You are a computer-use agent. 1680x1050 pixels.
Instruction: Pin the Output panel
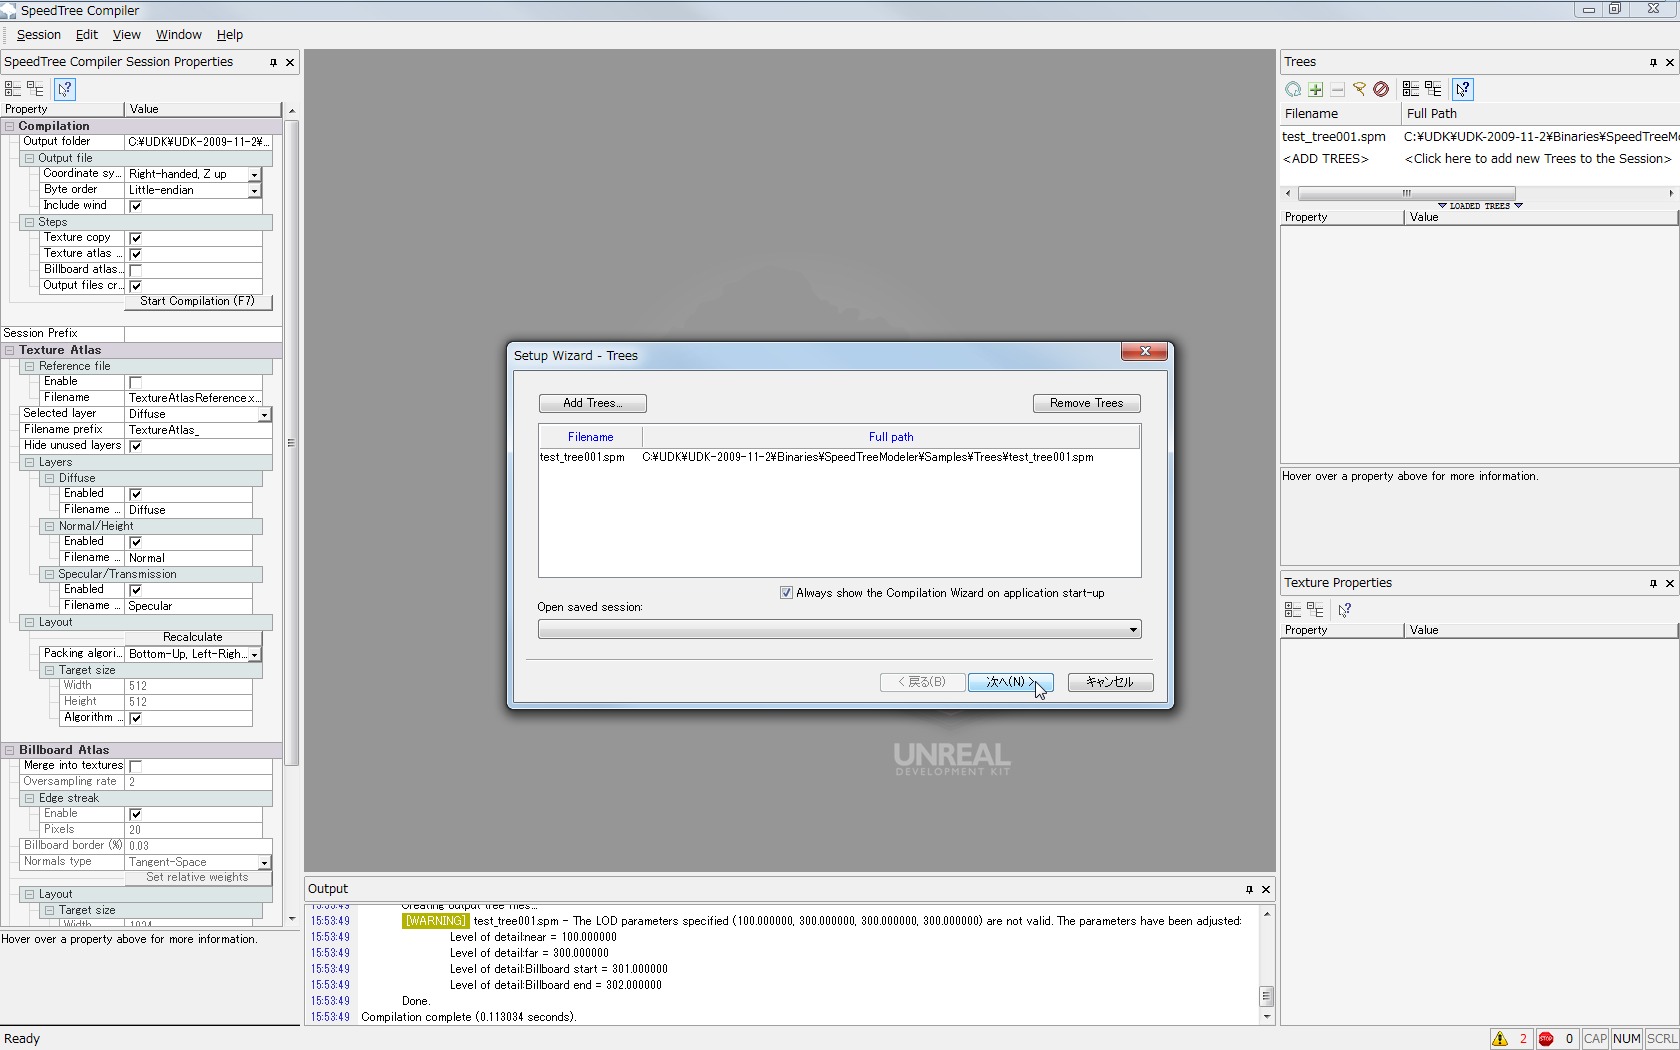pyautogui.click(x=1249, y=889)
